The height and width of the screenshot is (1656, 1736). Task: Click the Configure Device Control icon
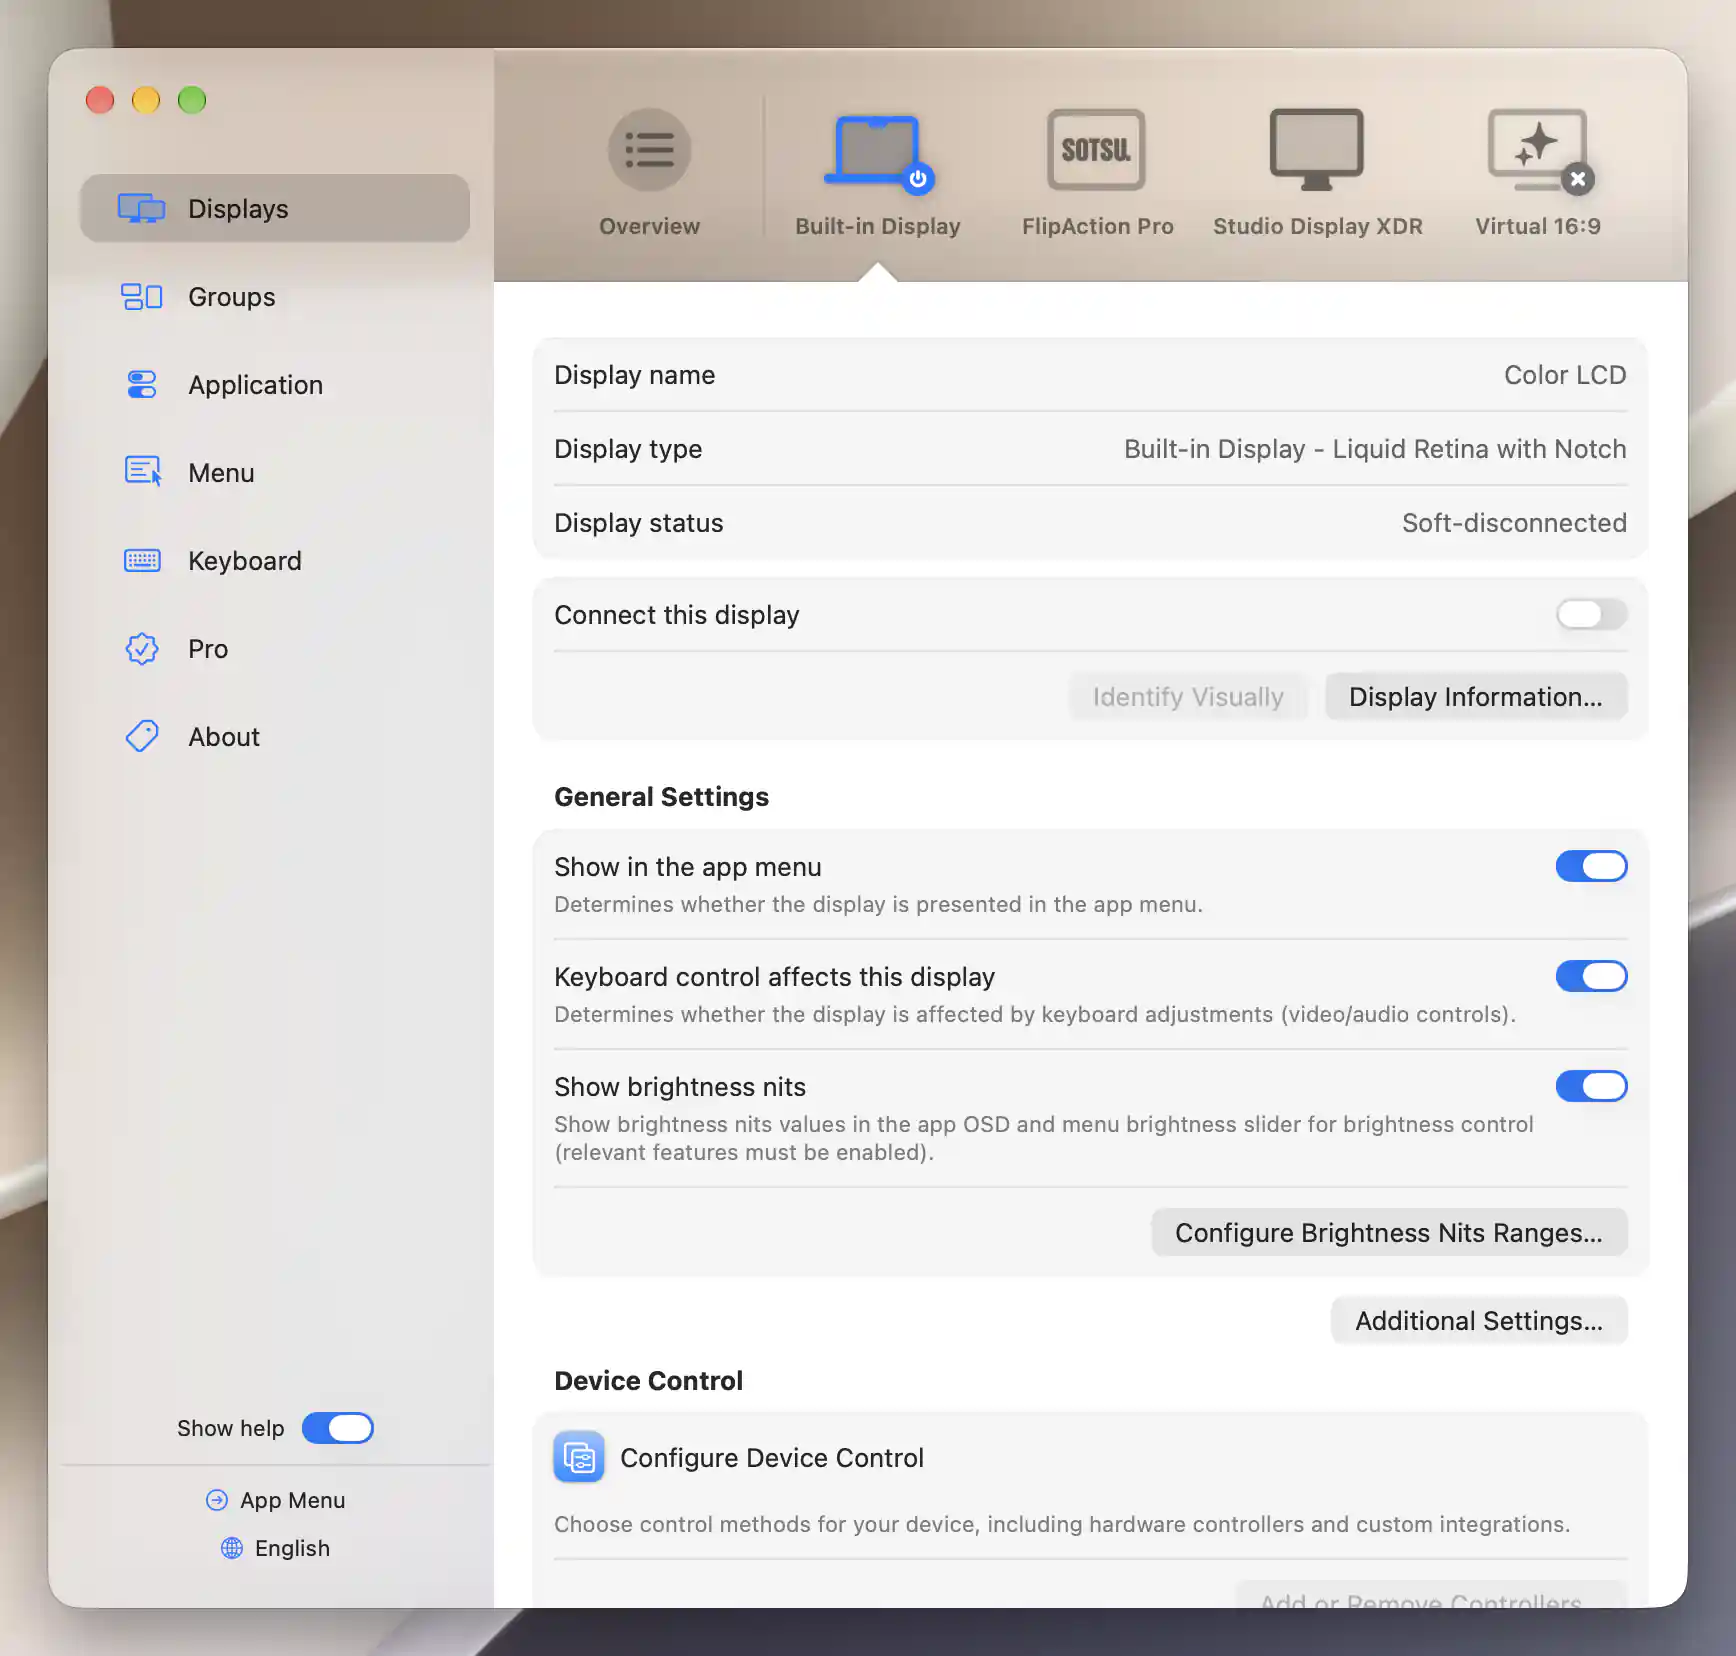(579, 1457)
